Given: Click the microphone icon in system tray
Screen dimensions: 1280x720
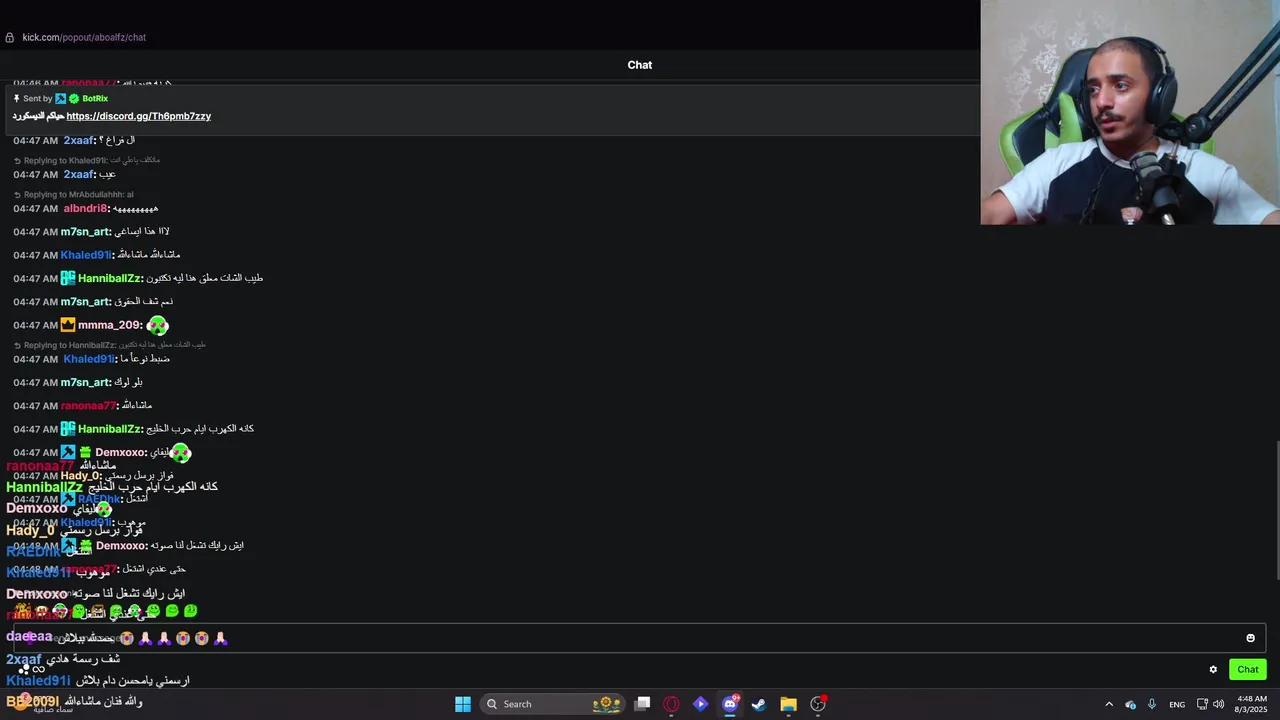Looking at the screenshot, I should tap(1152, 704).
